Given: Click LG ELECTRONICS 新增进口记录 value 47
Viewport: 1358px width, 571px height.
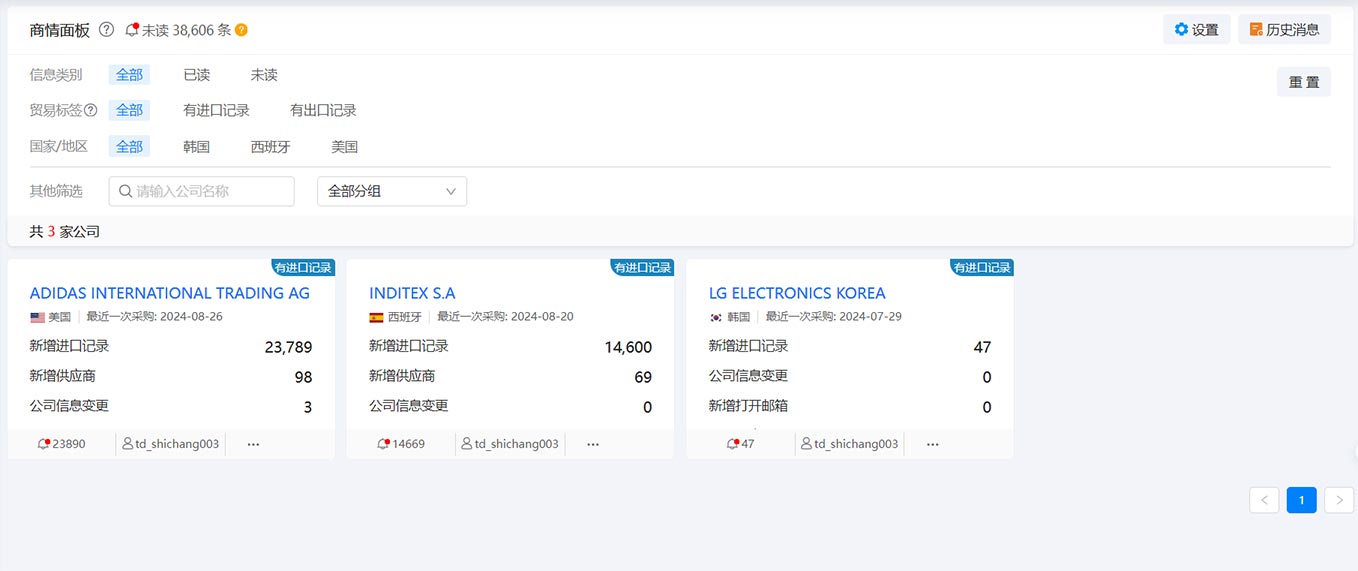Looking at the screenshot, I should coord(982,347).
